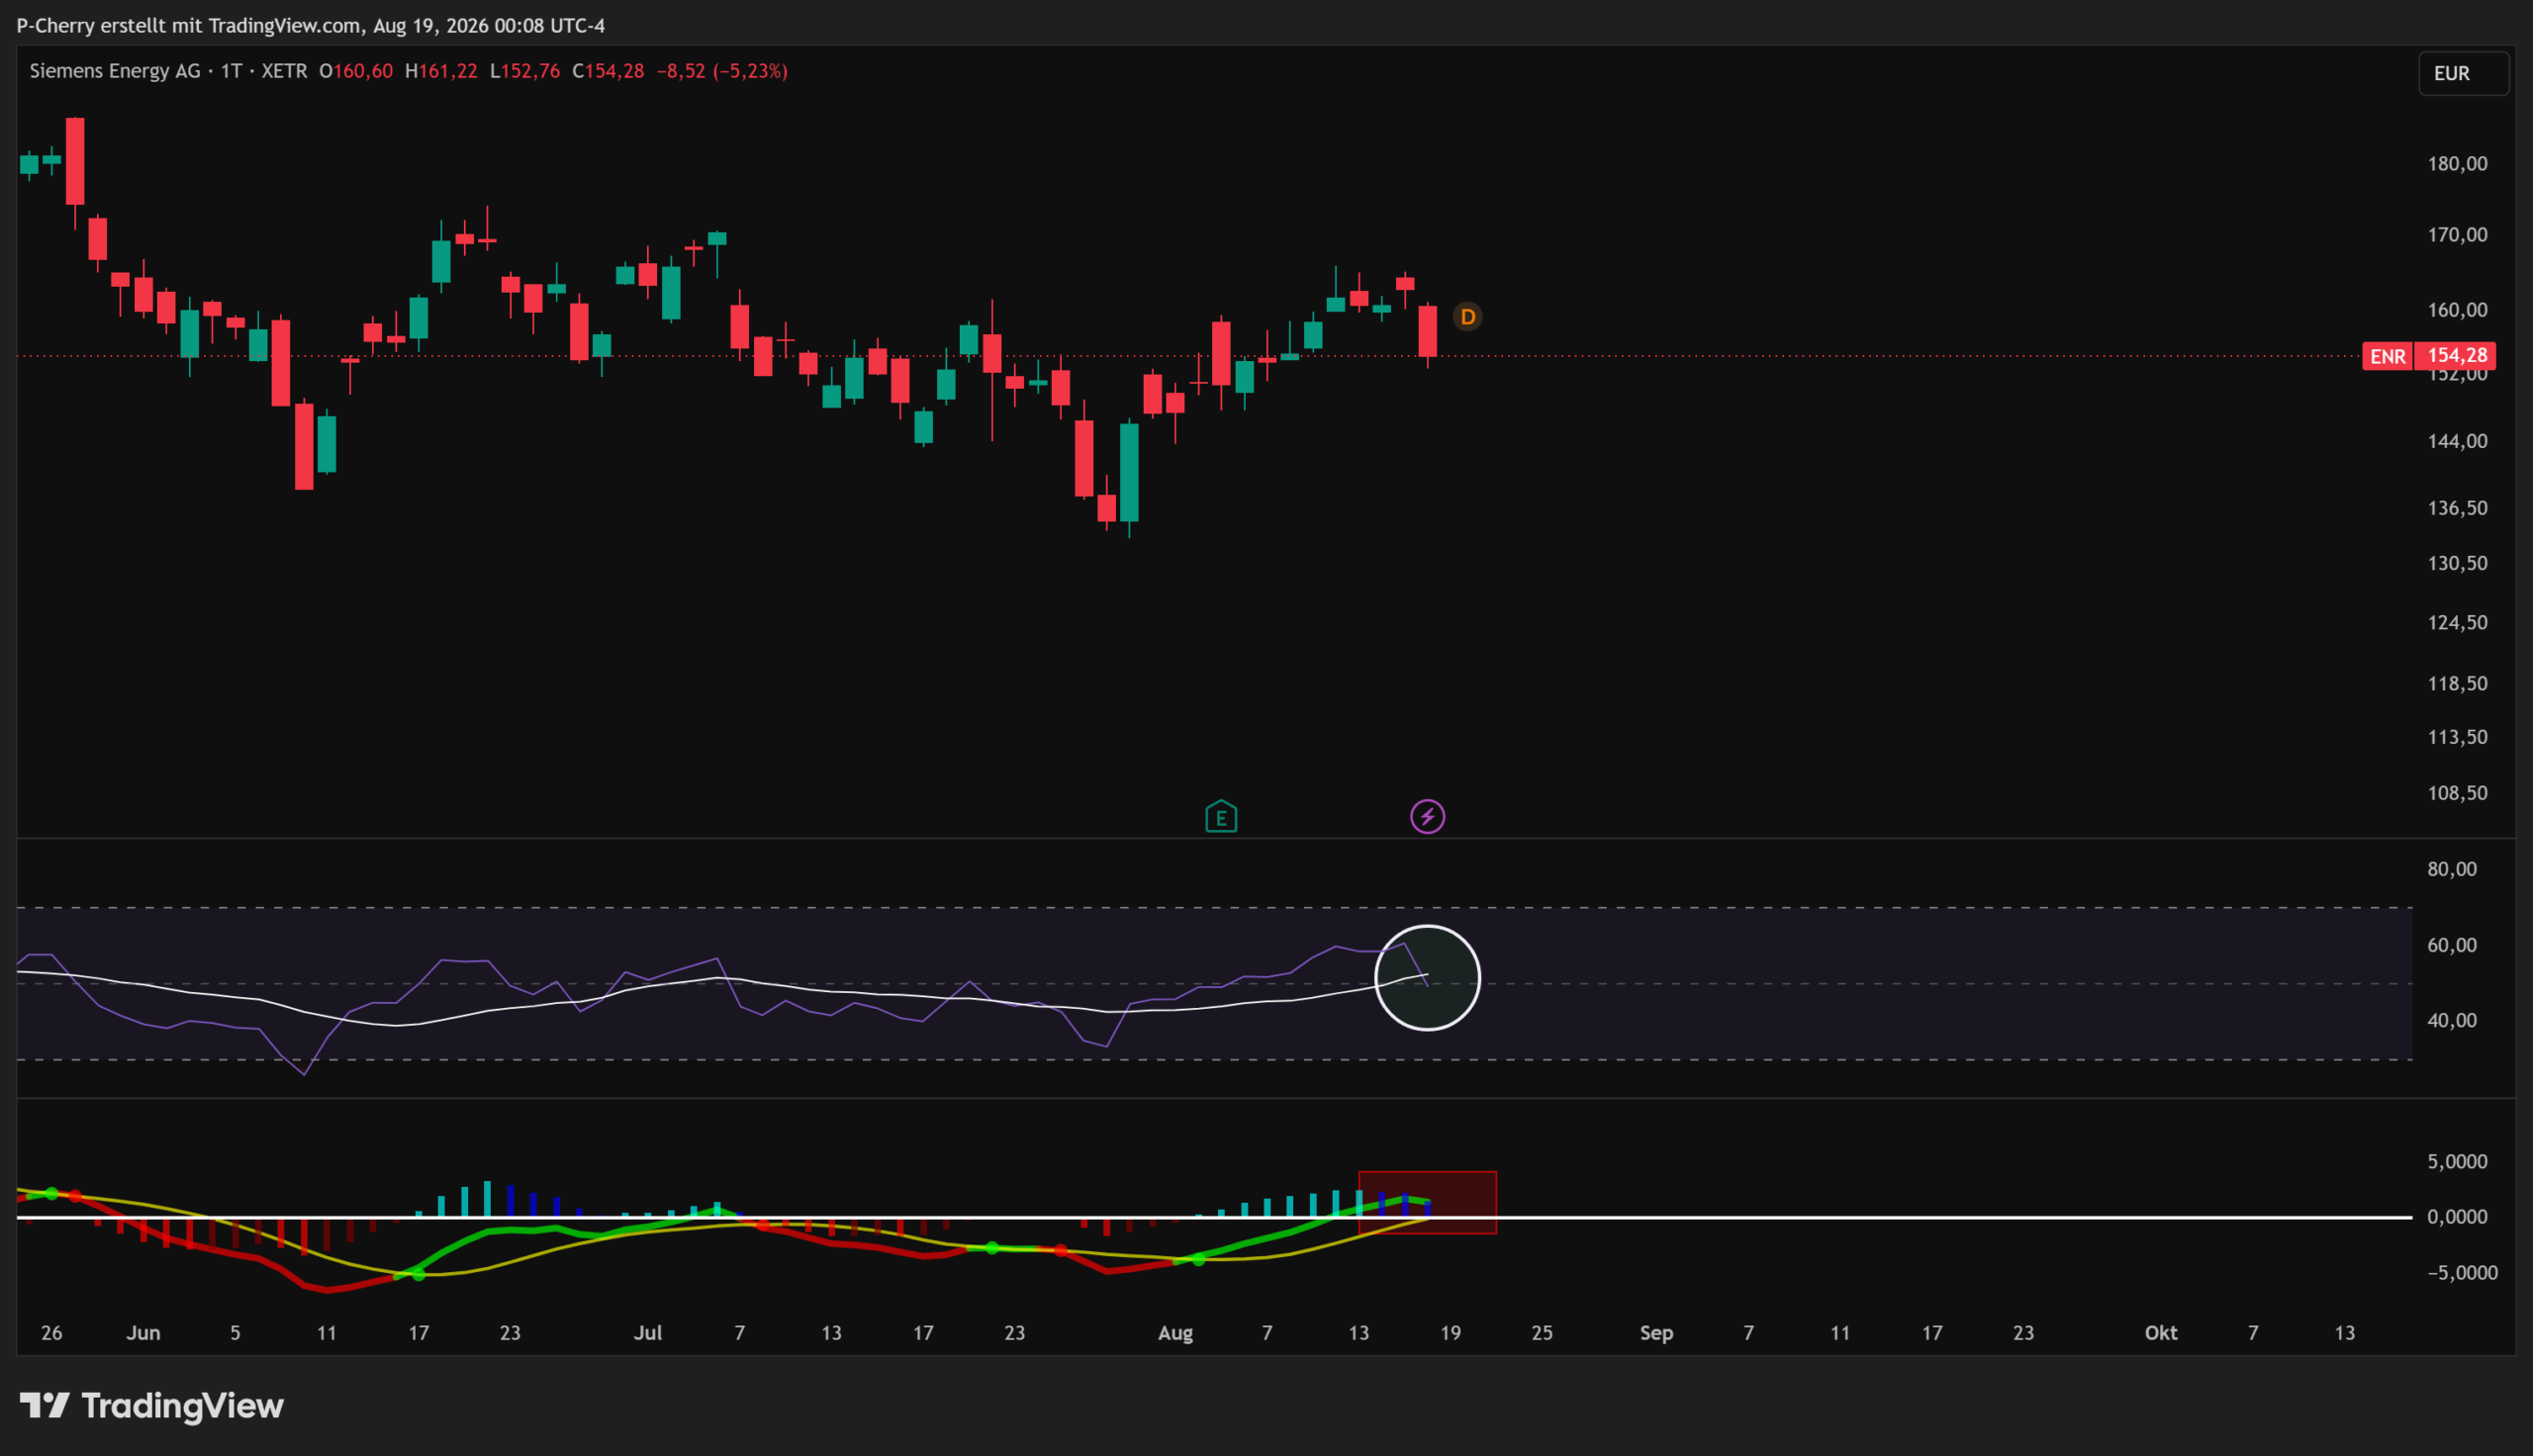2533x1456 pixels.
Task: Click the Siemens Energy AG symbol title
Action: click(x=115, y=71)
